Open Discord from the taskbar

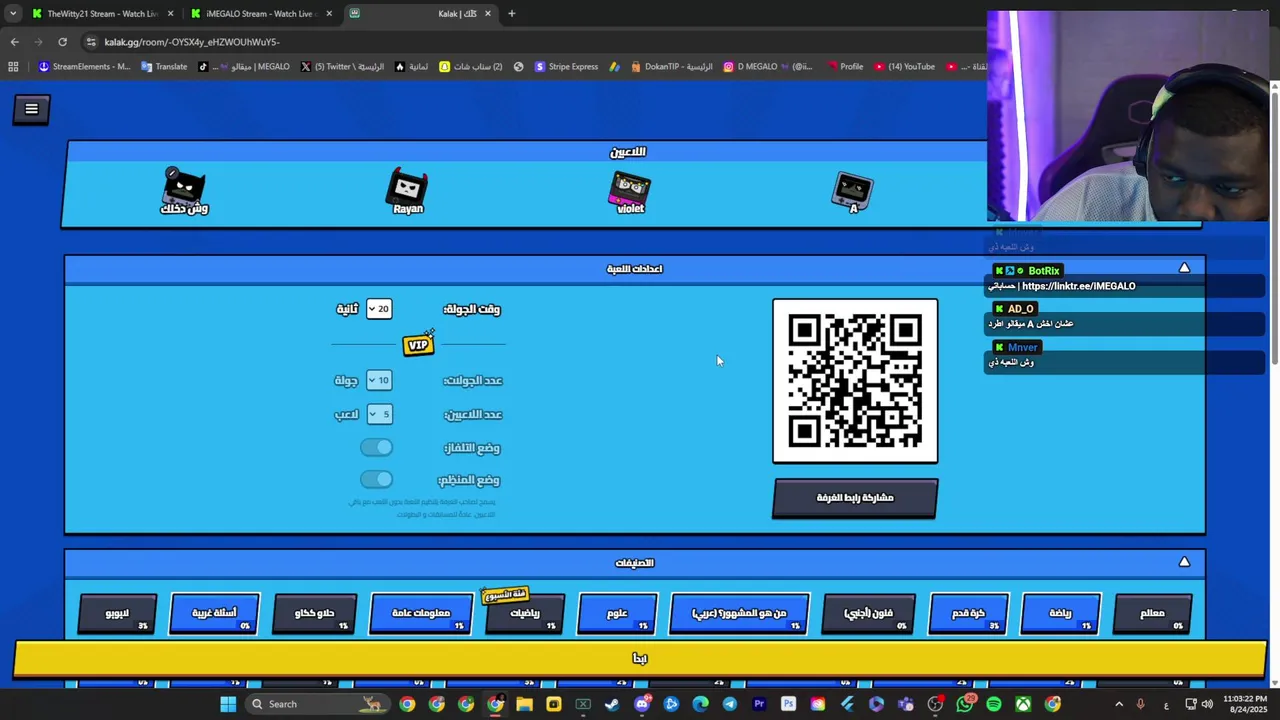[642, 704]
